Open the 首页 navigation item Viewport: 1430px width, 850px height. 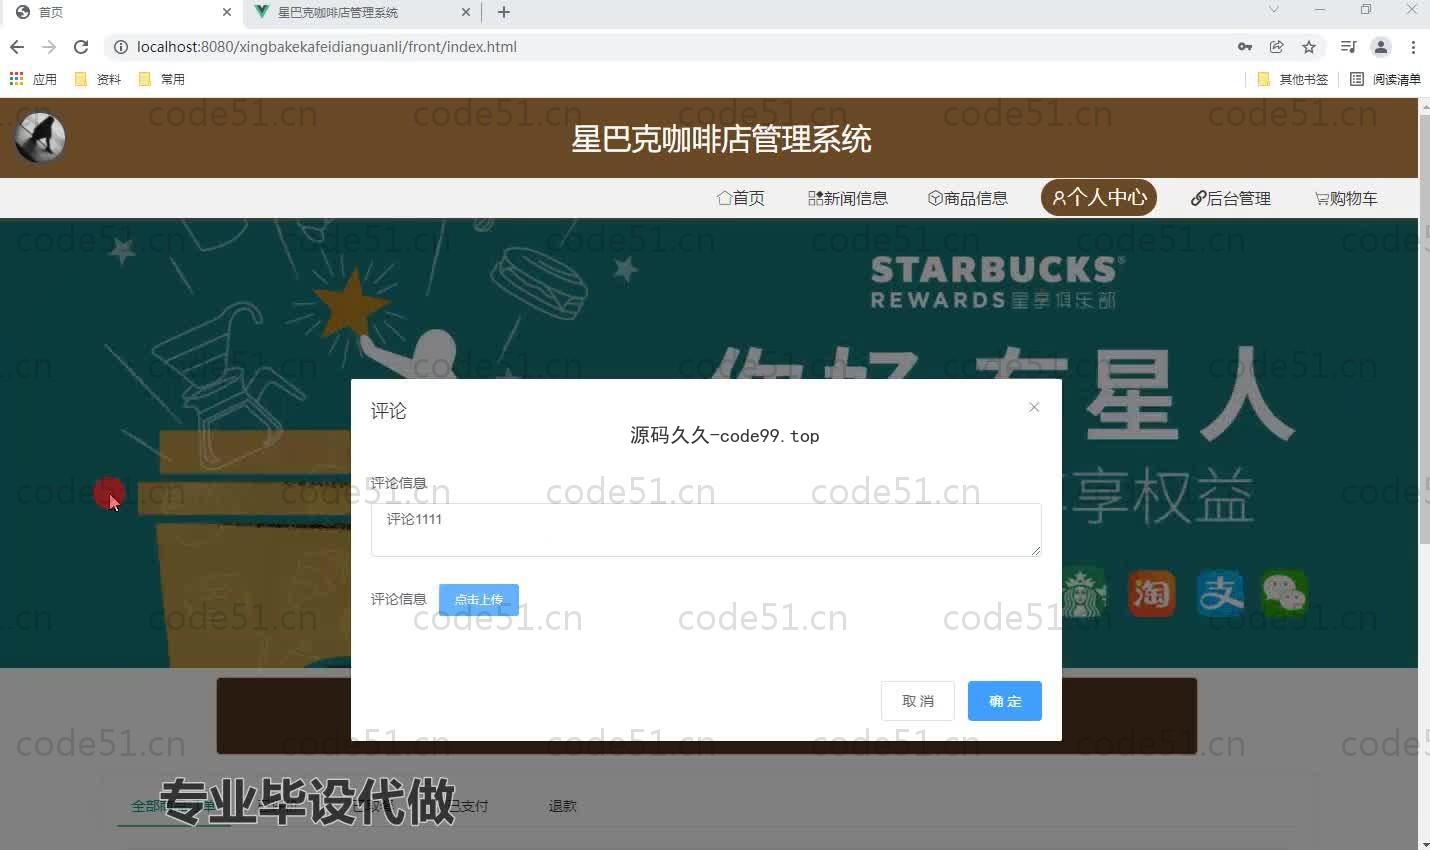pyautogui.click(x=741, y=198)
